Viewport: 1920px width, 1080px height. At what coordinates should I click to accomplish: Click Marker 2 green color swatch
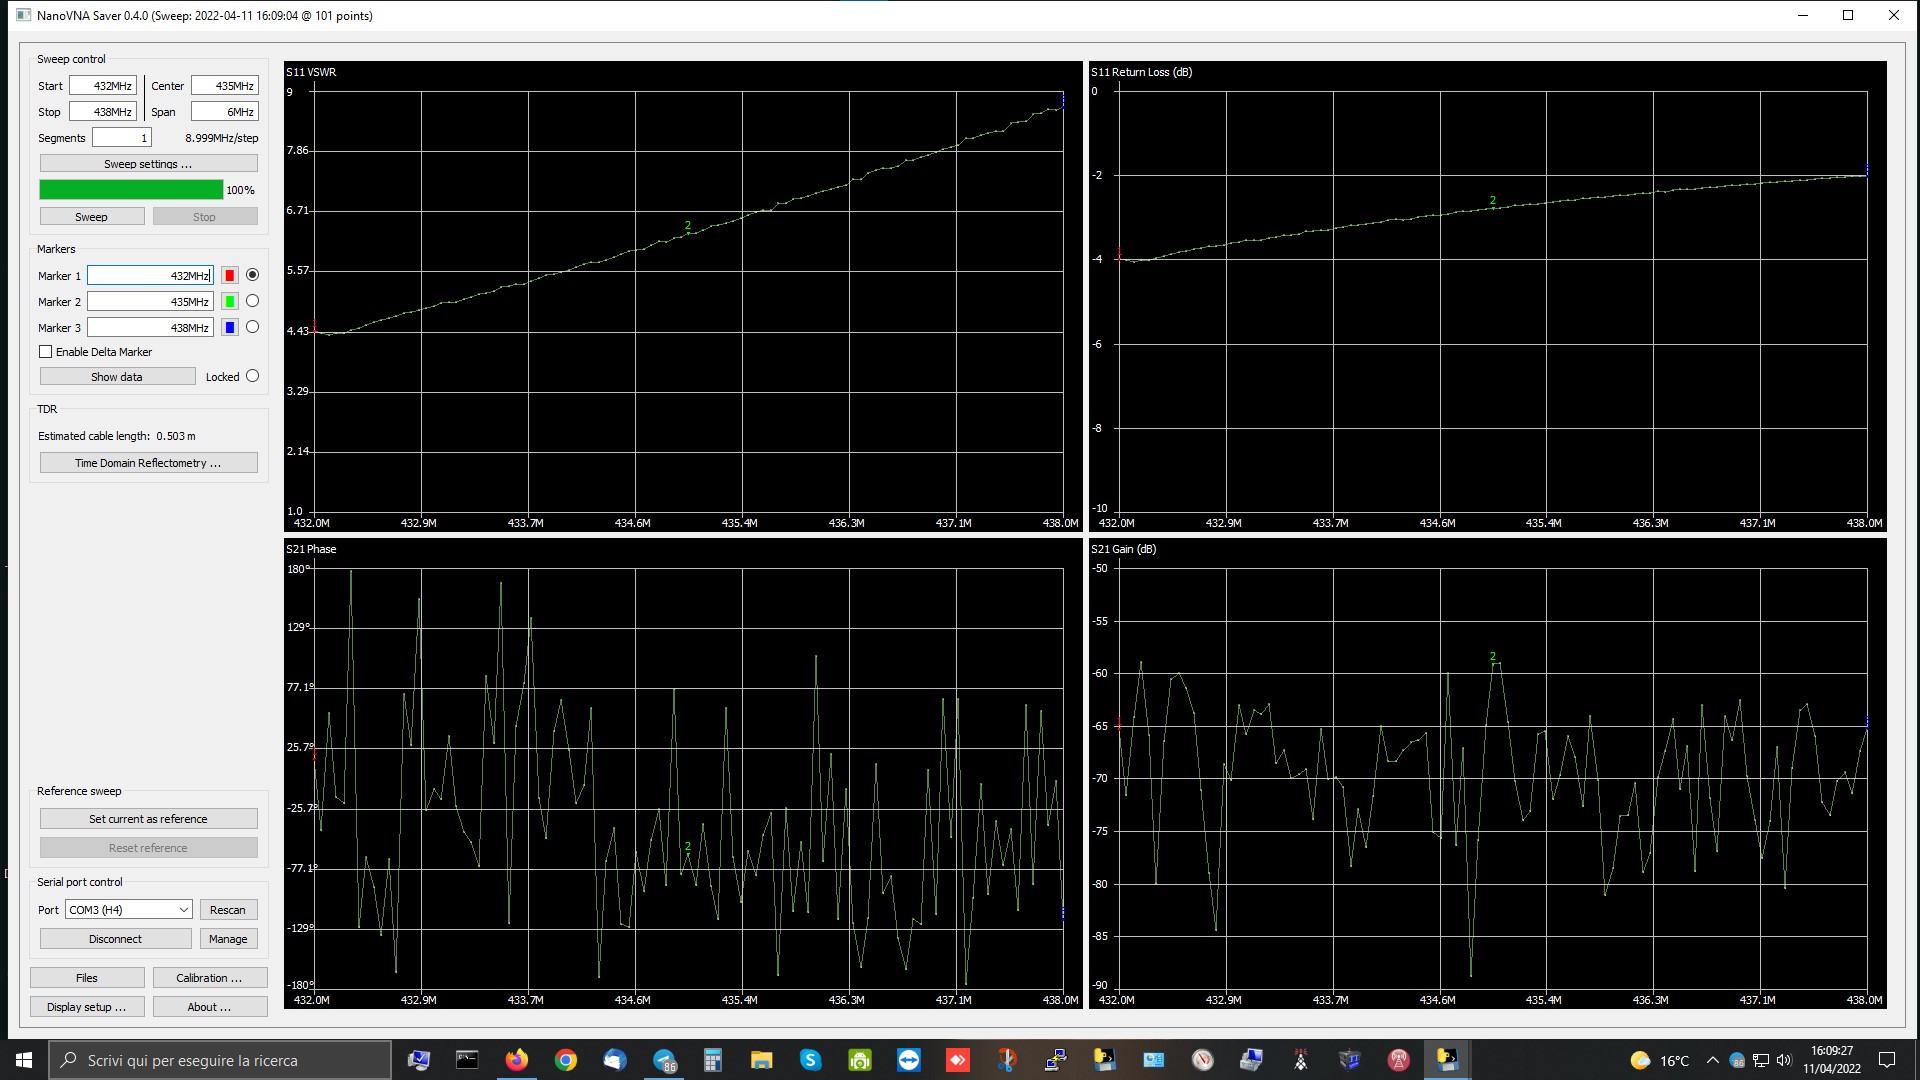point(230,302)
